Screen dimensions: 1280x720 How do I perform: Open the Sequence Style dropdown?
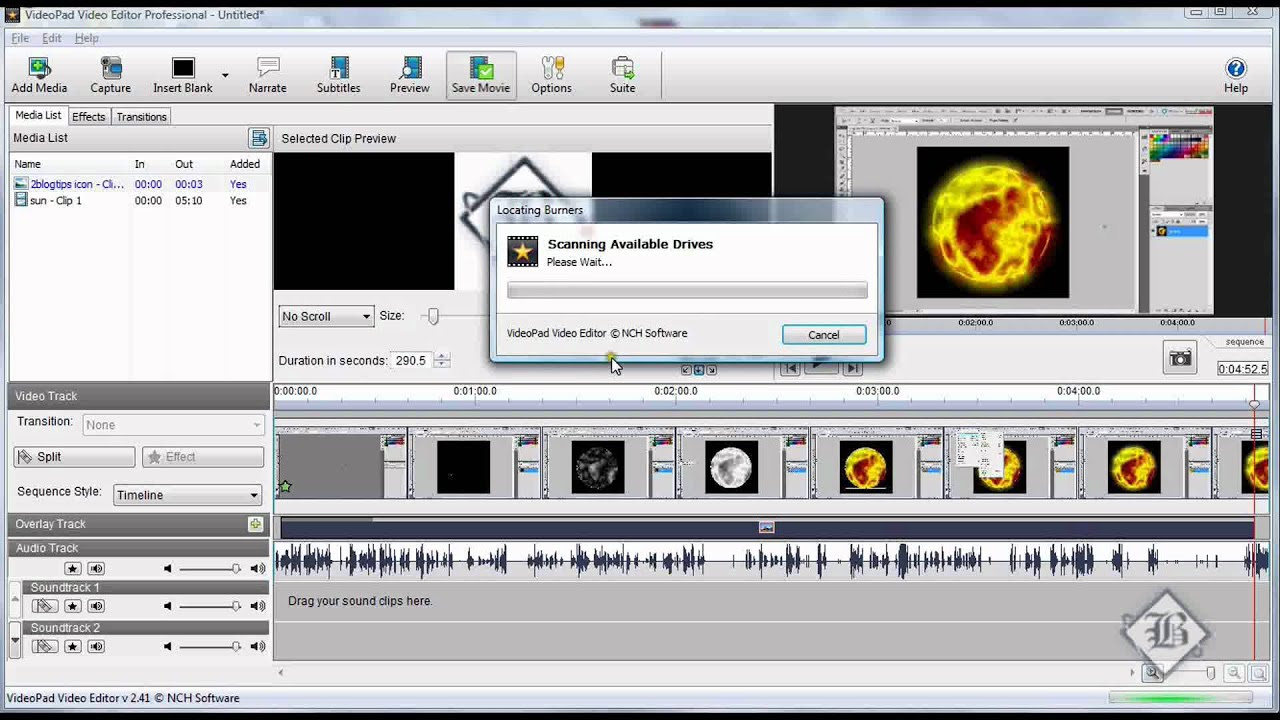click(187, 495)
